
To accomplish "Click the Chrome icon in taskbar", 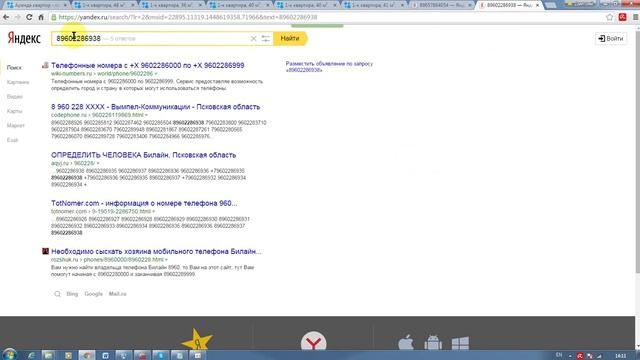I will 87,356.
